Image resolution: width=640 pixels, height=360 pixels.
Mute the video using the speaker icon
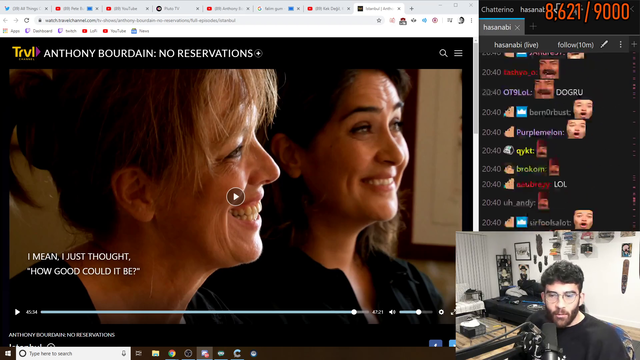392,312
